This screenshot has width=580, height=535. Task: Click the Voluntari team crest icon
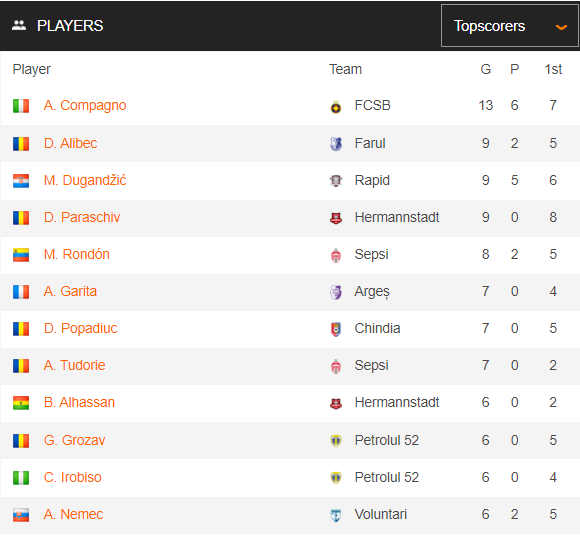point(336,515)
